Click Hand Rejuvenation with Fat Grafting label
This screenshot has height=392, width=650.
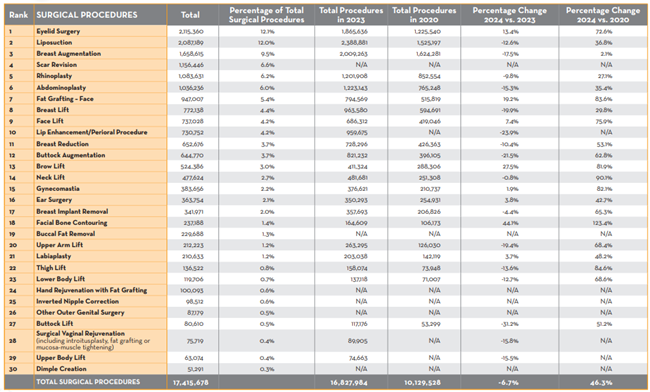click(x=92, y=290)
